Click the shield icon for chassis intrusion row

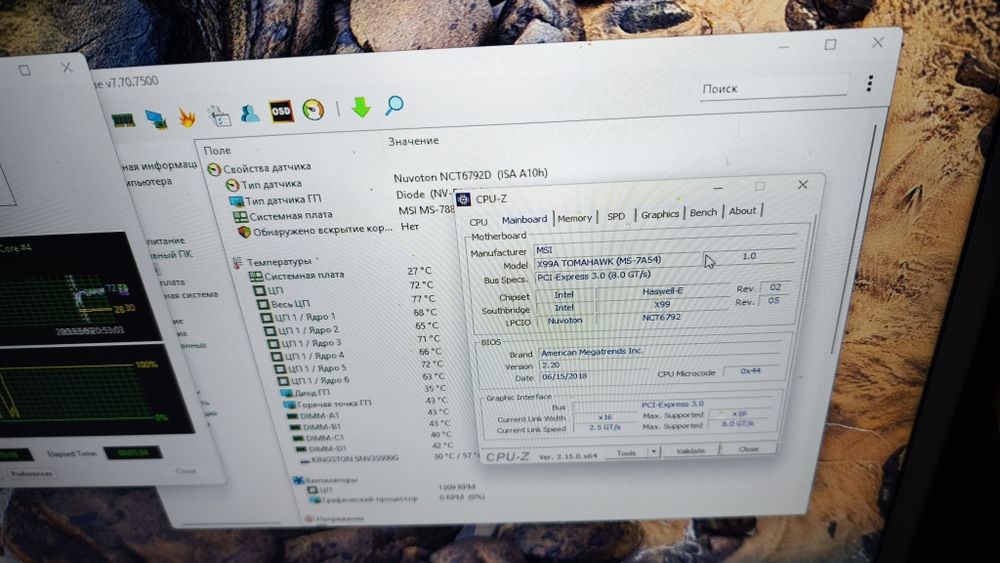coord(244,232)
